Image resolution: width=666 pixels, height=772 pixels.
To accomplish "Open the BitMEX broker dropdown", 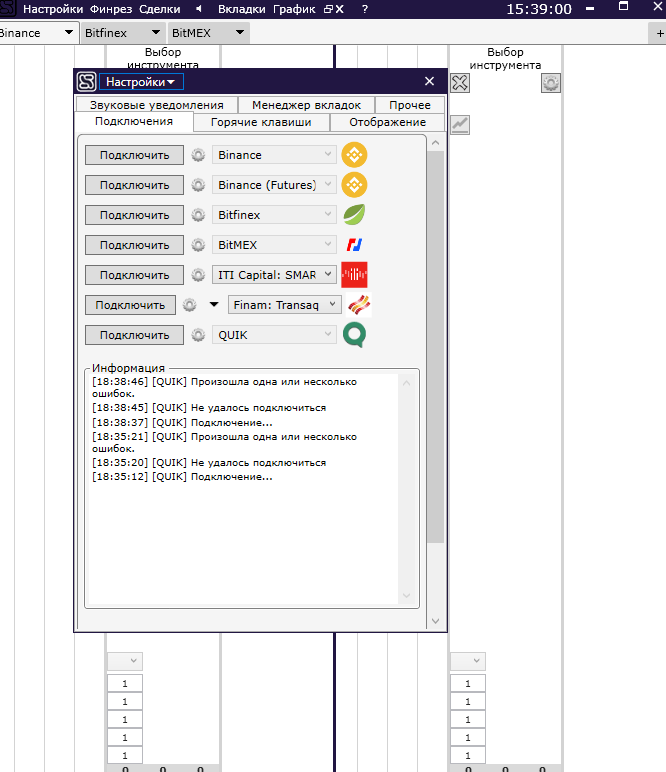I will [274, 245].
